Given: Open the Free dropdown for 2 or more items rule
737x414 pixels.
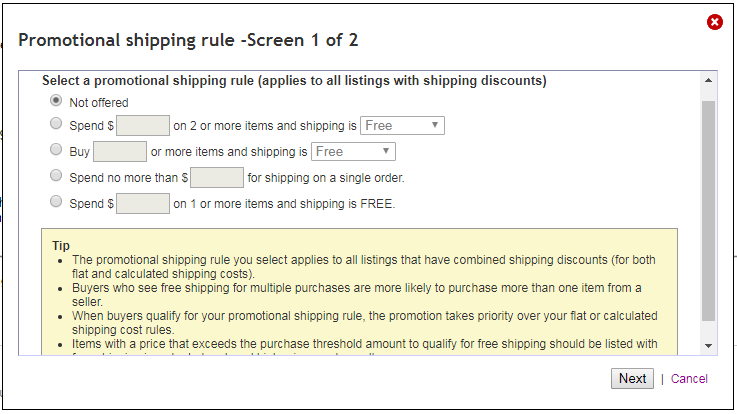Looking at the screenshot, I should point(402,125).
